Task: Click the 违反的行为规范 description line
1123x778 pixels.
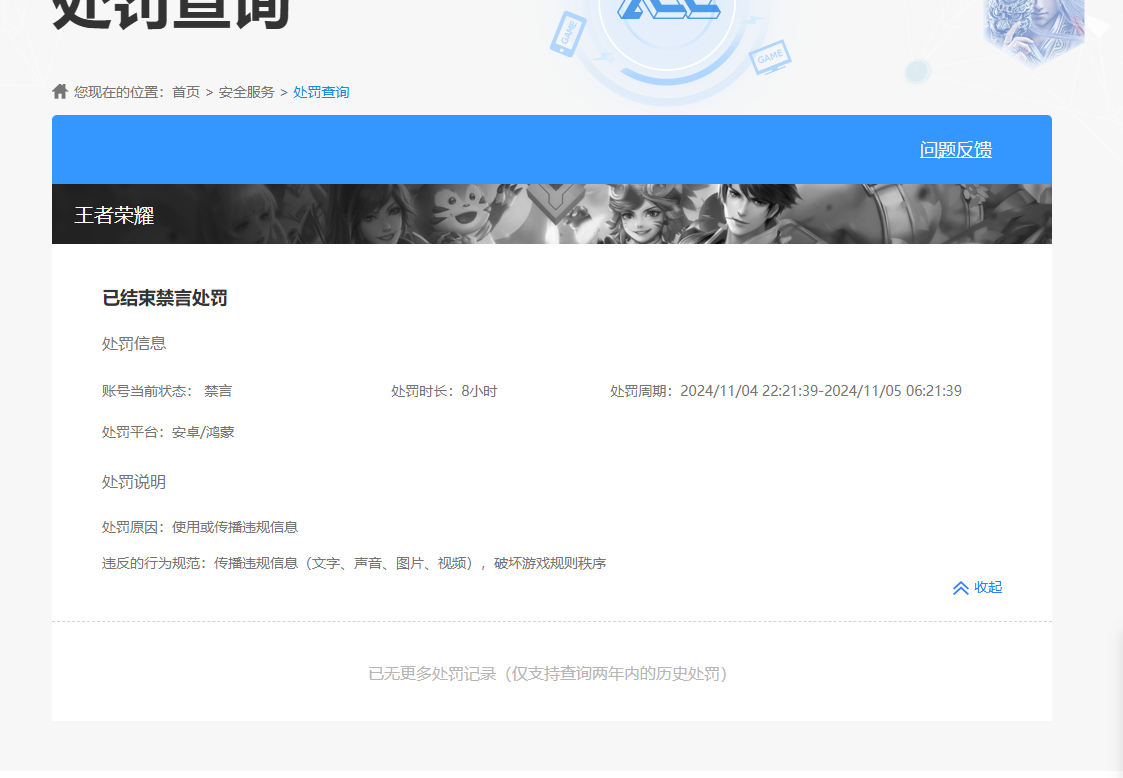Action: (354, 564)
